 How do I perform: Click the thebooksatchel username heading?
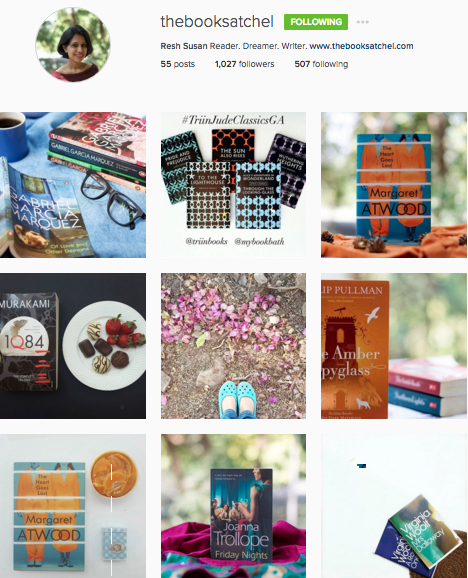point(217,21)
